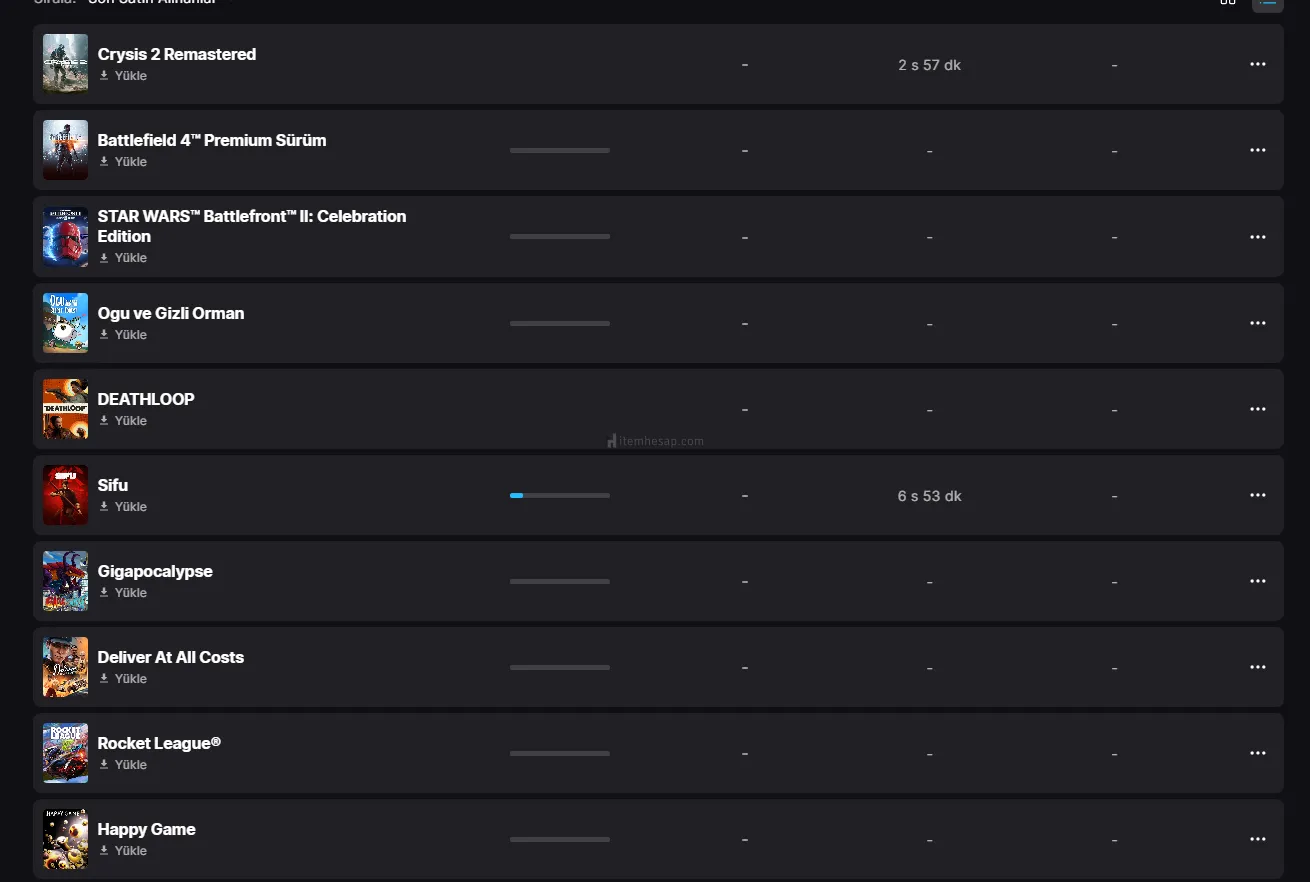Switch the library to list view
Viewport: 1310px width, 882px height.
(1267, 3)
